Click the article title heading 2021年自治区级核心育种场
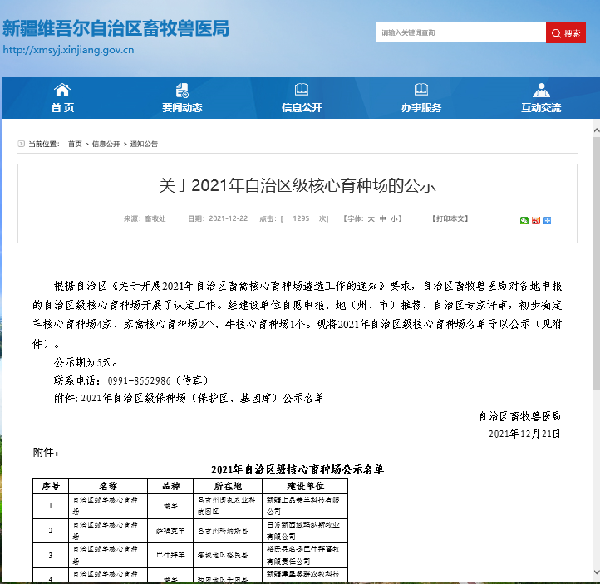 coord(297,186)
